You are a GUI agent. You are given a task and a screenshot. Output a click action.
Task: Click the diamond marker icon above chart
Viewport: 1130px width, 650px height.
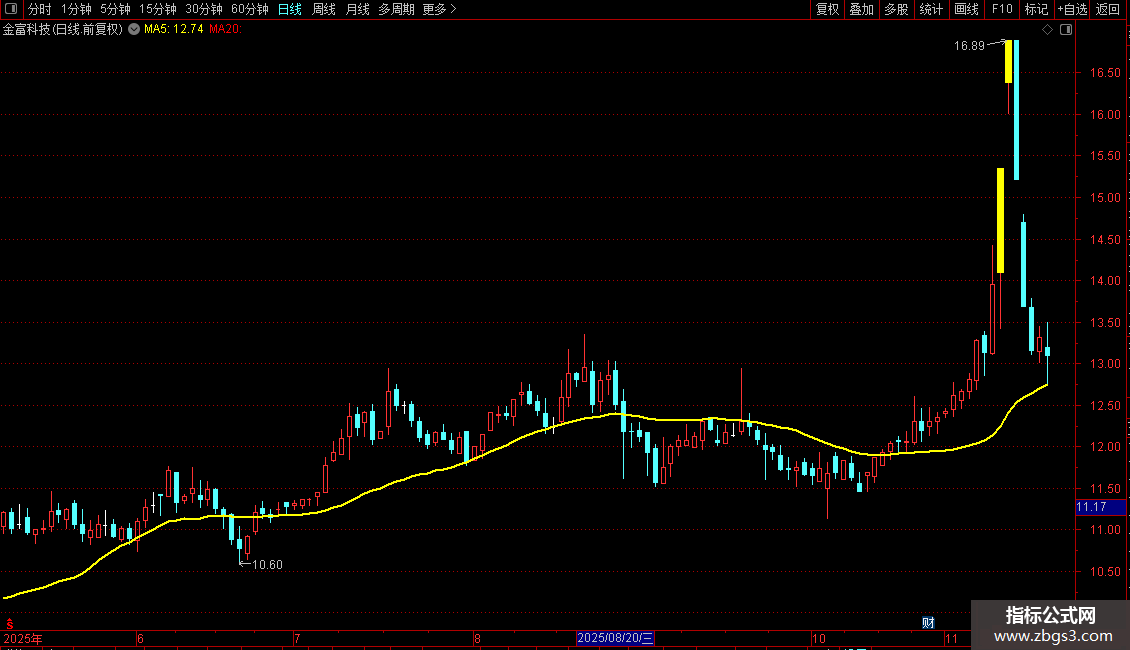click(1047, 30)
